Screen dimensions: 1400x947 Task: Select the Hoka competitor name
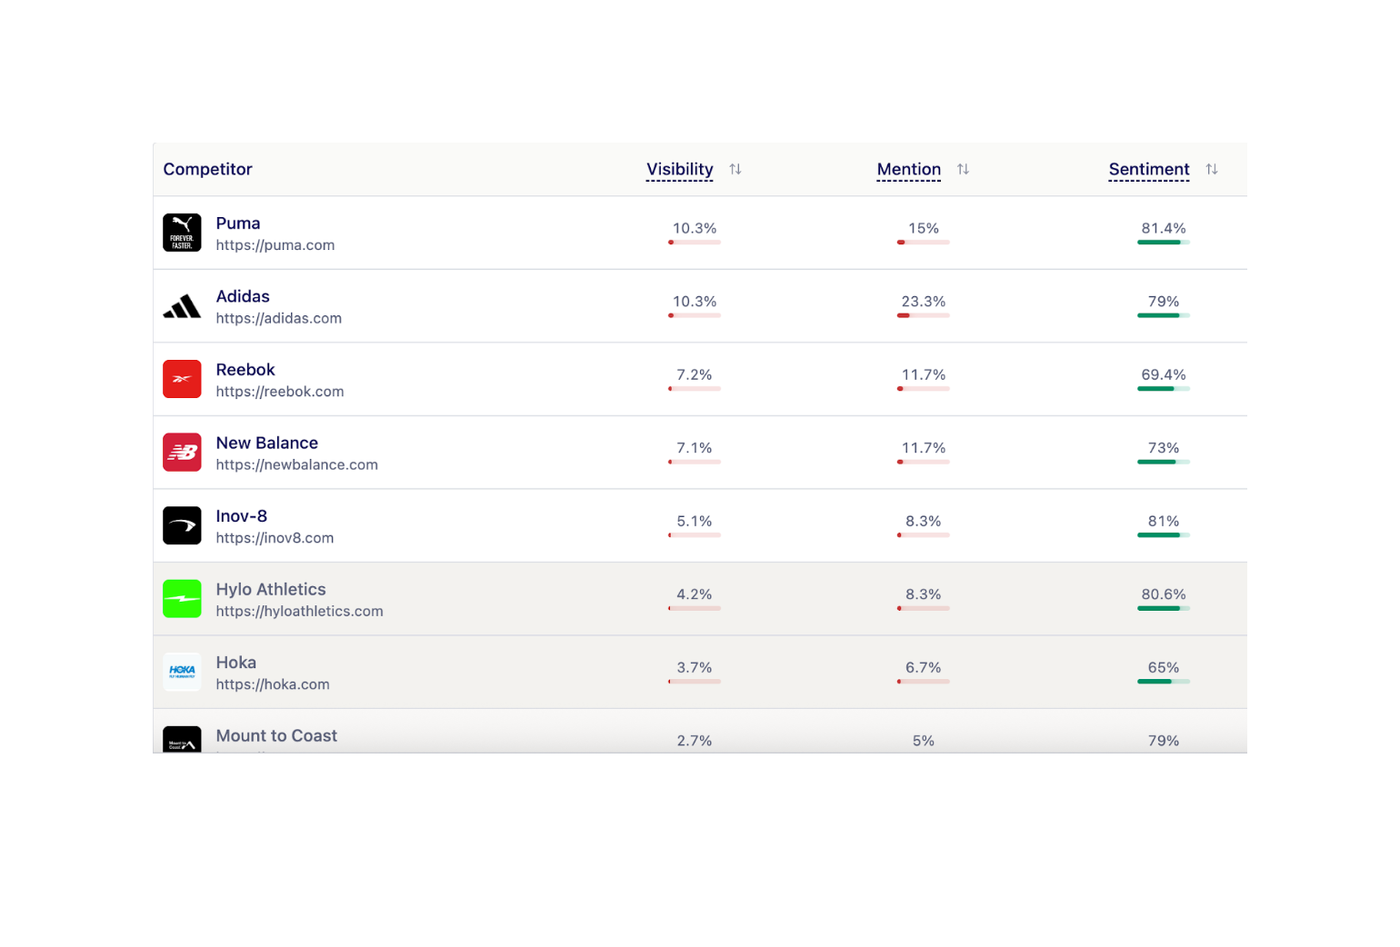[236, 662]
